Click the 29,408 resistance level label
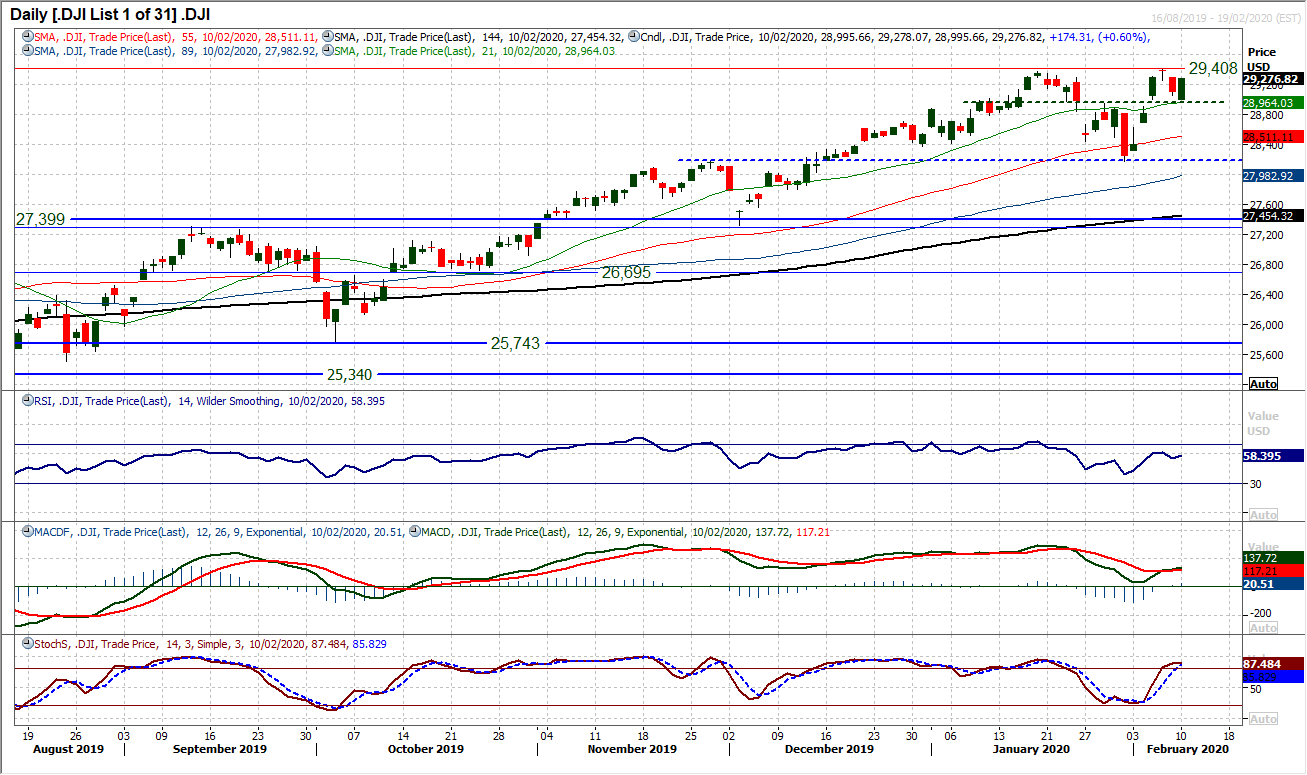Image resolution: width=1307 pixels, height=775 pixels. coord(1214,68)
